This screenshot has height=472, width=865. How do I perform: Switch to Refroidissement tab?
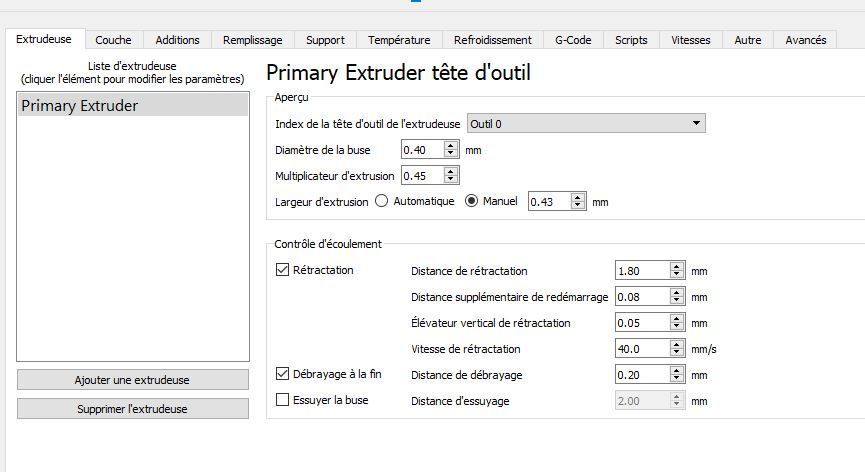493,40
